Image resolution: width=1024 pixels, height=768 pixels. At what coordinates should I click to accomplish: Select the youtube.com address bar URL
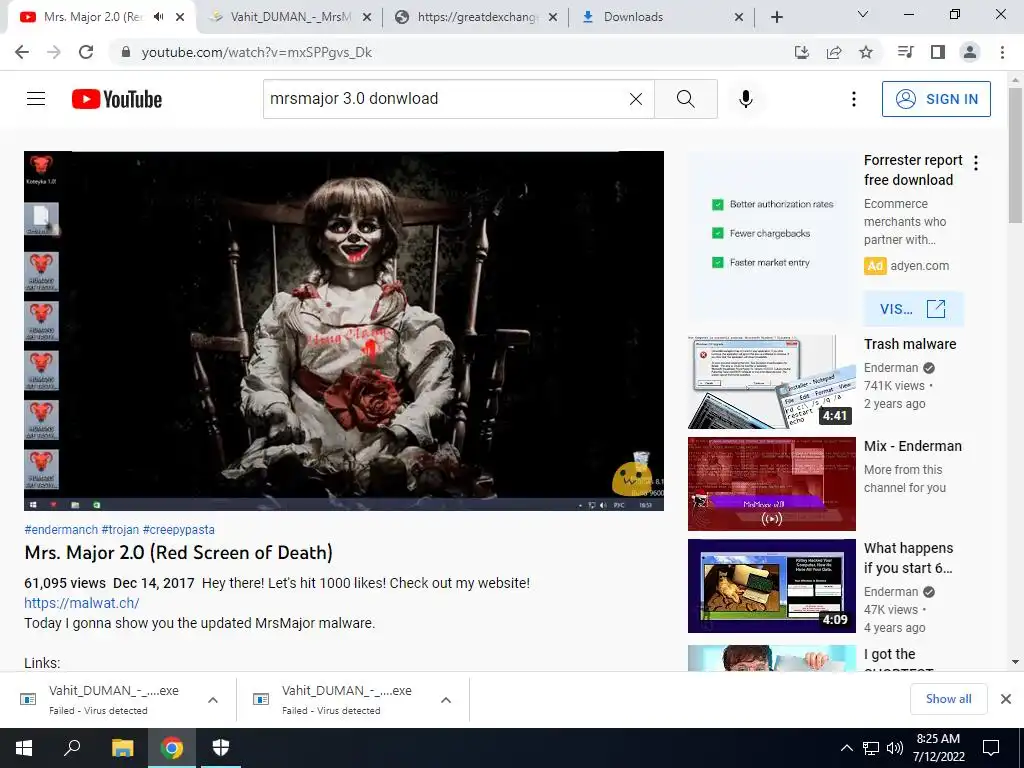257,52
